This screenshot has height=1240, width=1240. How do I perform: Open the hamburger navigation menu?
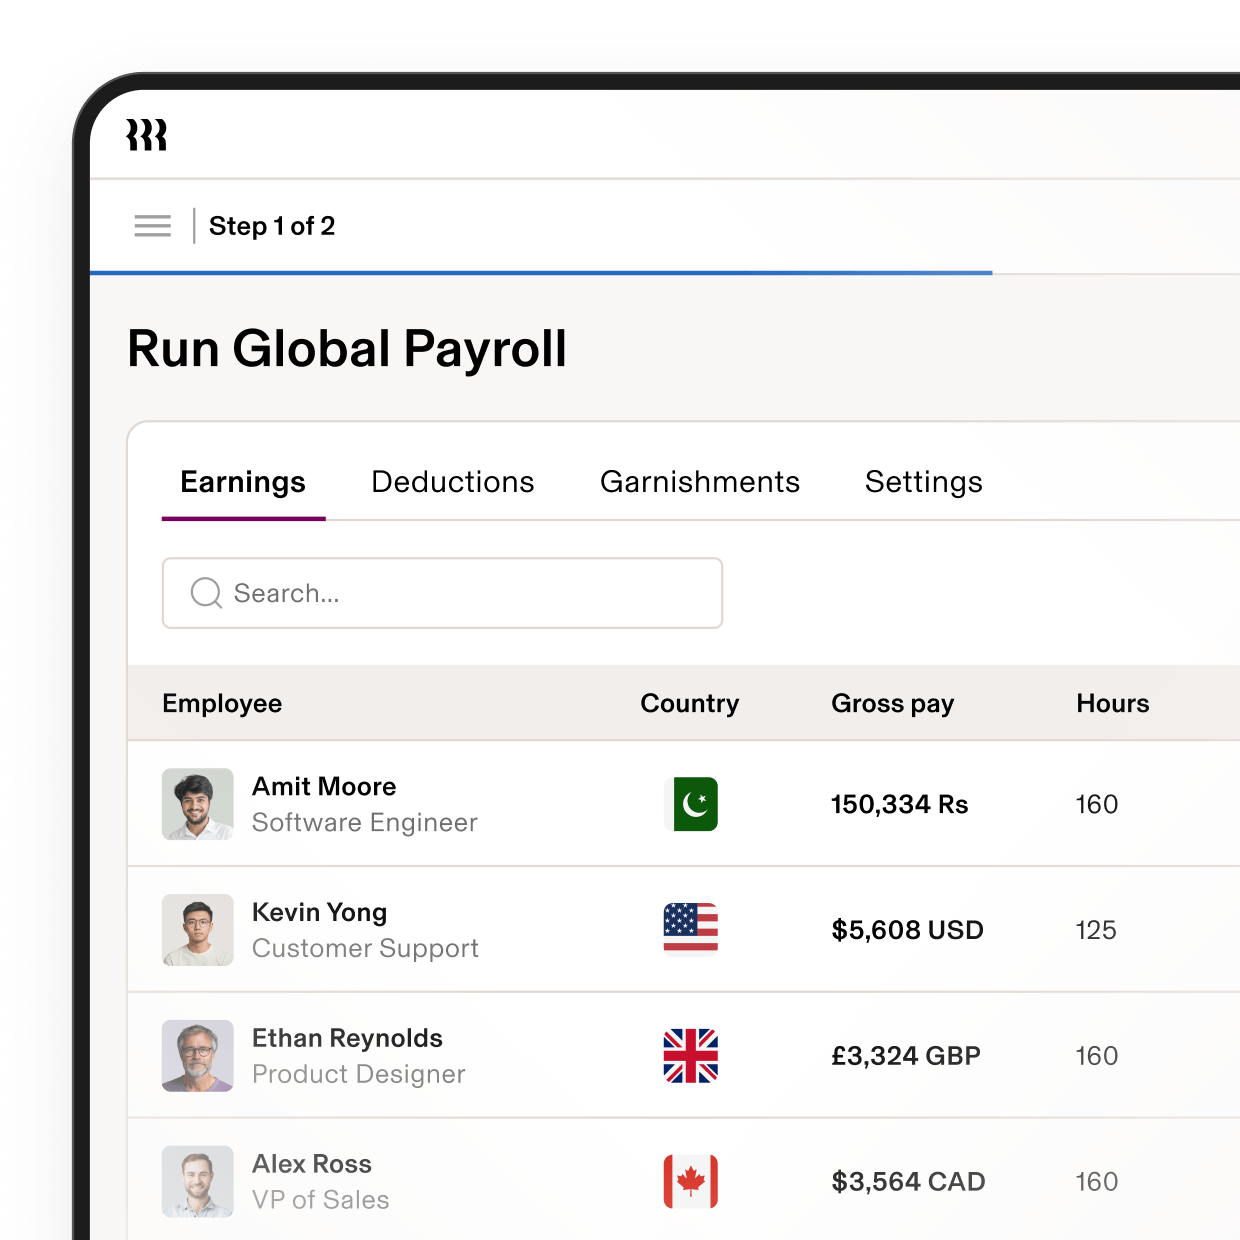click(x=152, y=226)
